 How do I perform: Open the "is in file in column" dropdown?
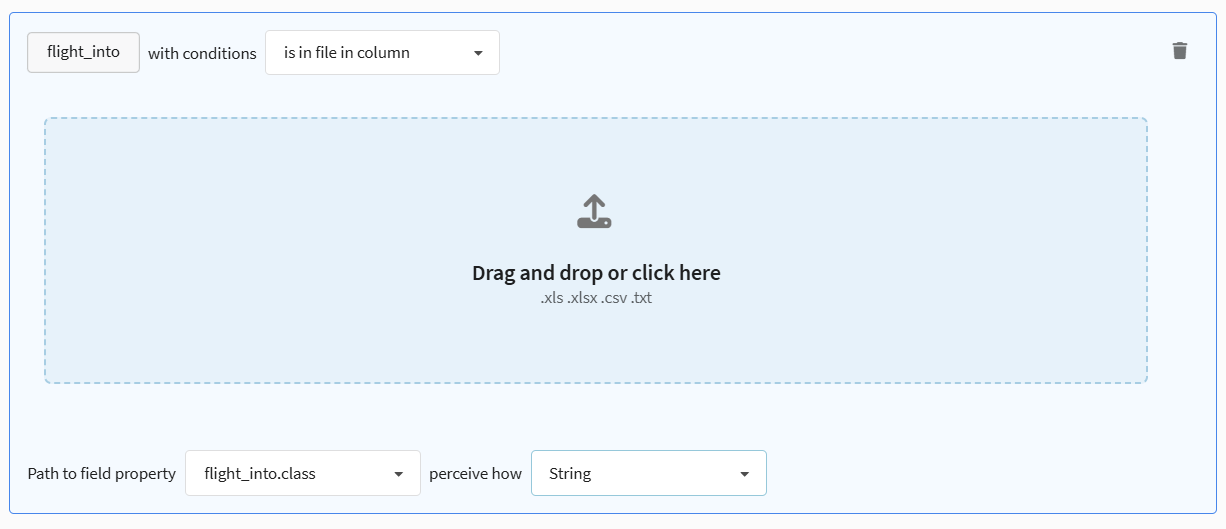[382, 53]
